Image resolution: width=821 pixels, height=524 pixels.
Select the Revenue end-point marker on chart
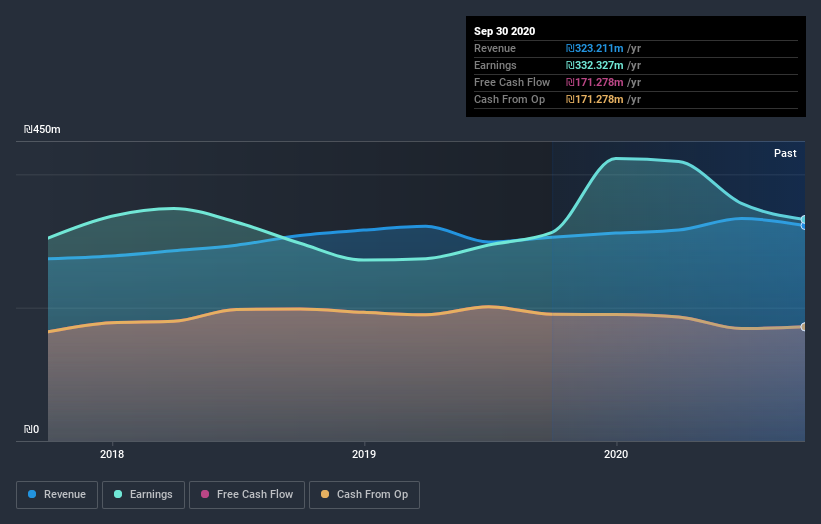pyautogui.click(x=804, y=226)
